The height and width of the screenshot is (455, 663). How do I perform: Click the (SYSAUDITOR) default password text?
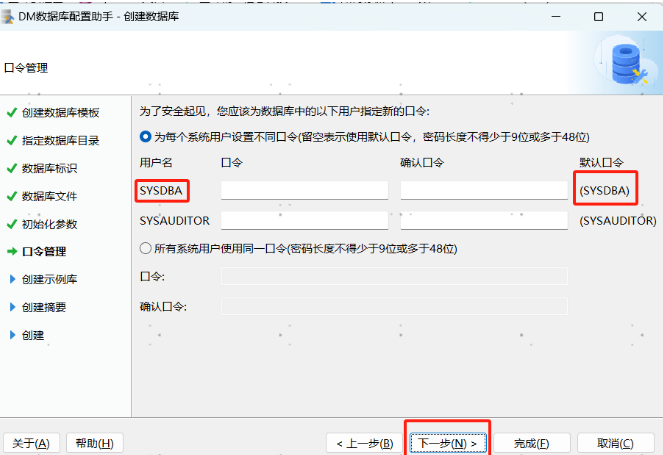tap(618, 221)
